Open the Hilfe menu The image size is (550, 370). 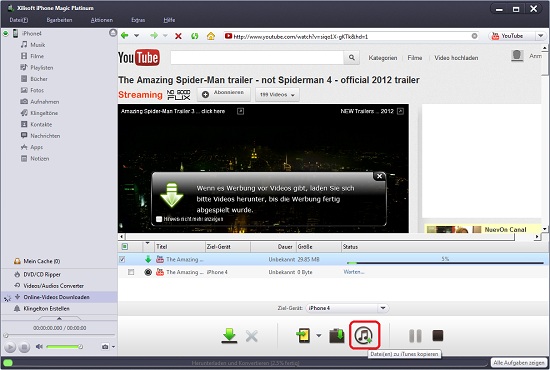pos(169,20)
